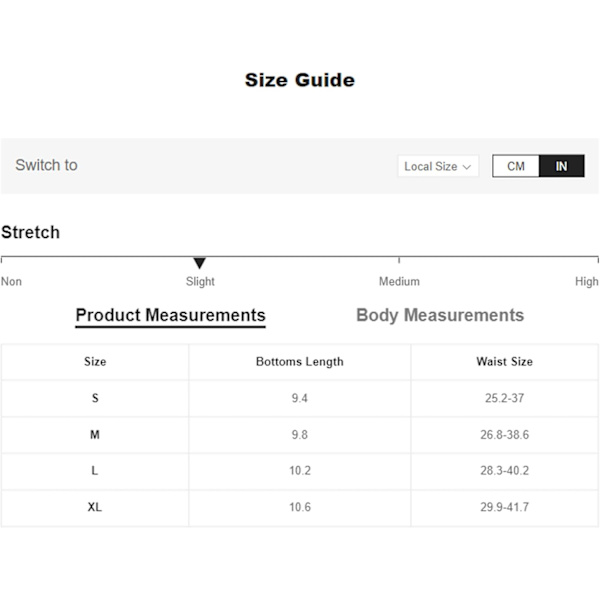
Task: Click the 9.4 bottoms length cell
Action: [x=300, y=398]
